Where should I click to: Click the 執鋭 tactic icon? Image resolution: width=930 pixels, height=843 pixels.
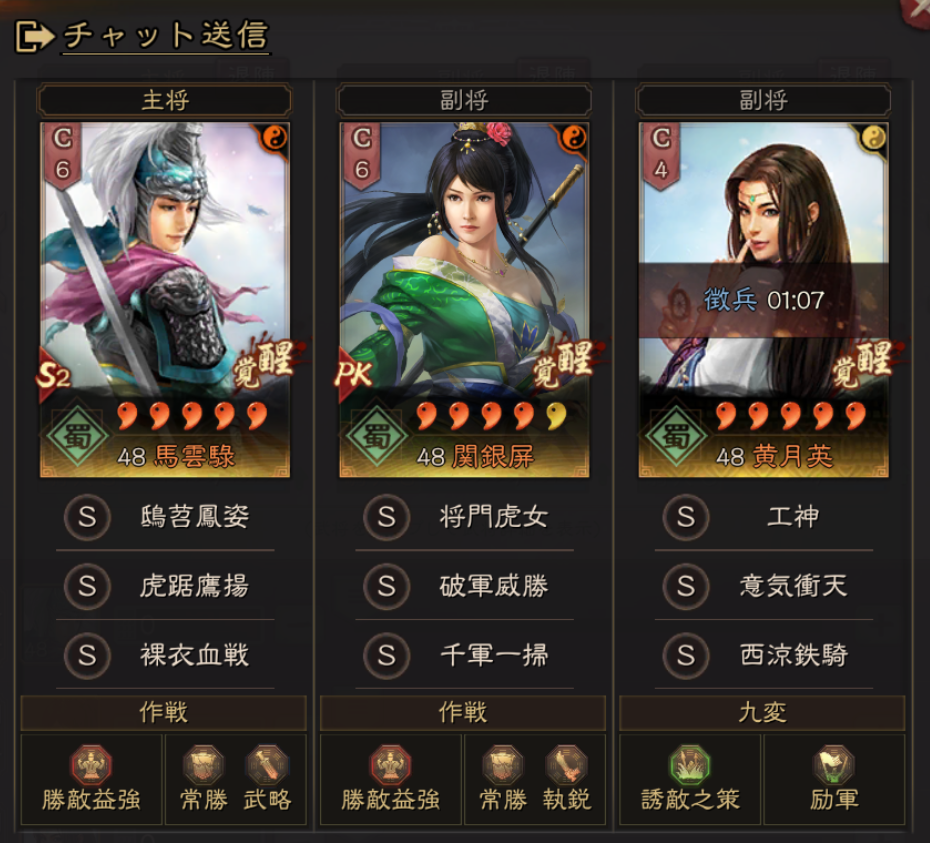click(x=566, y=765)
